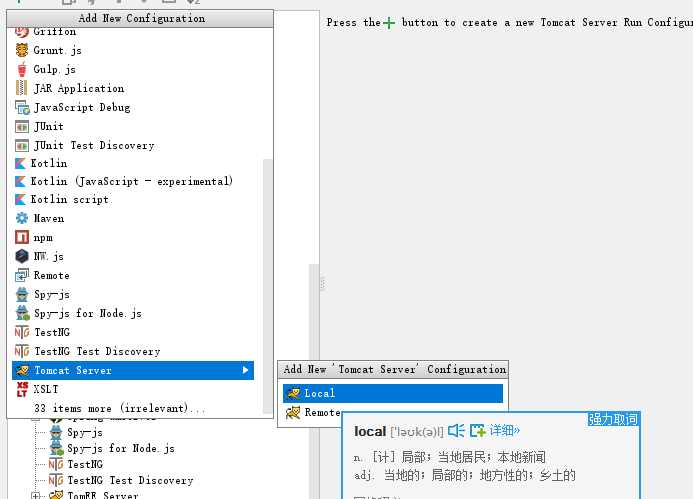This screenshot has height=499, width=693.
Task: Add word to vocabulary book icon
Action: coord(478,430)
